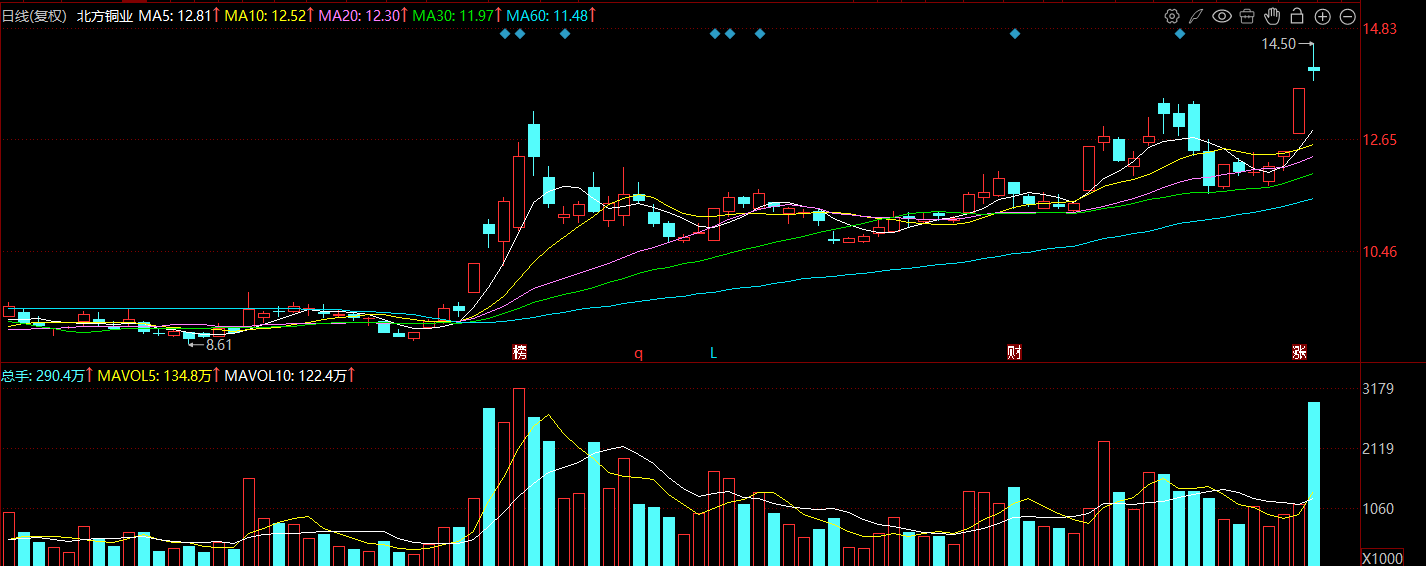Viewport: 1426px width, 566px height.
Task: Click the green L marker on the timeline
Action: pyautogui.click(x=713, y=352)
